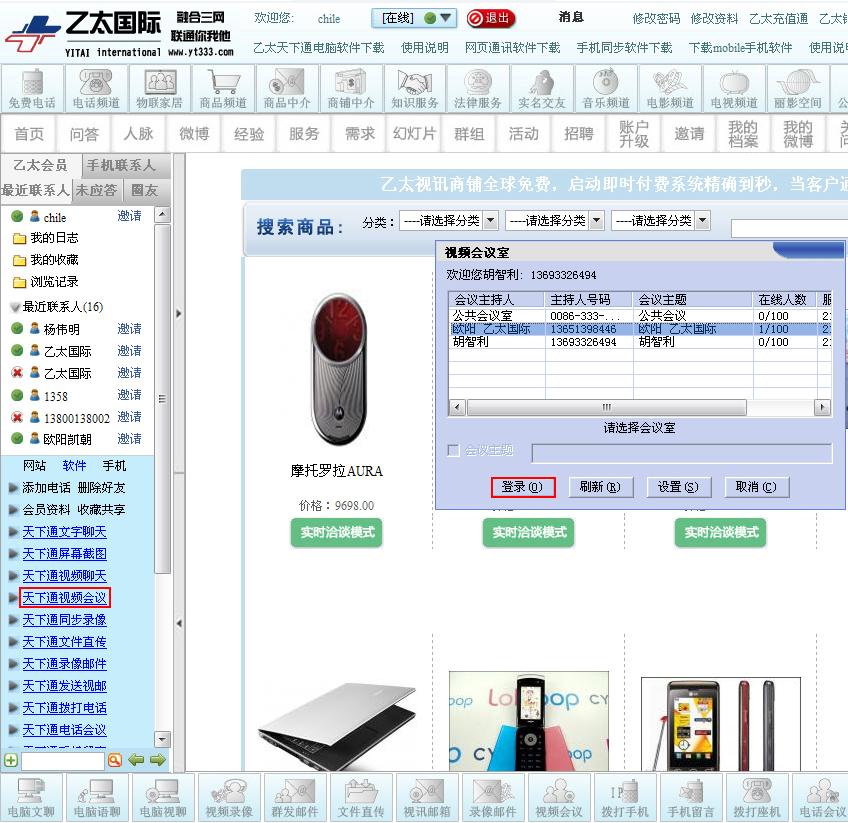Toggle the 会议主题 checkbox

(x=454, y=450)
